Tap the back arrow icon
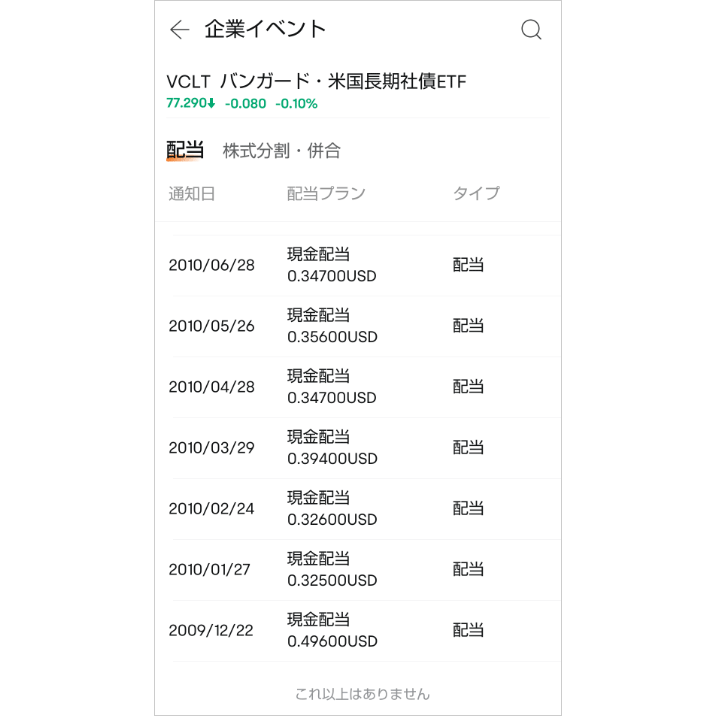The height and width of the screenshot is (716, 716). point(179,30)
